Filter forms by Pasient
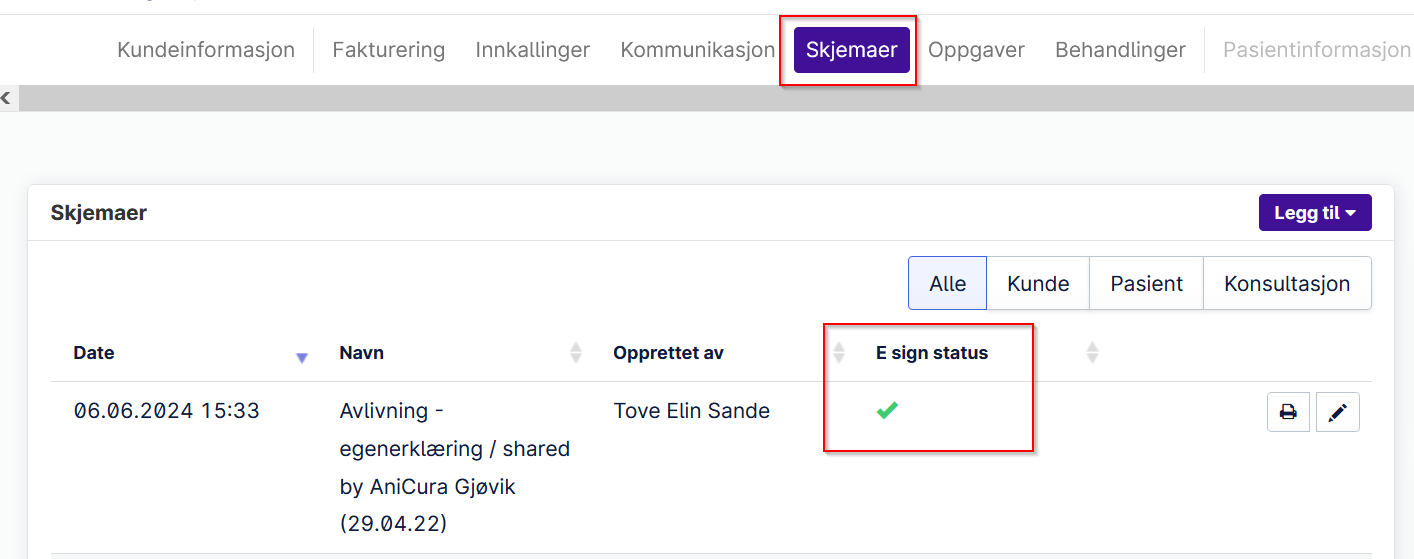Viewport: 1414px width, 559px height. tap(1146, 283)
